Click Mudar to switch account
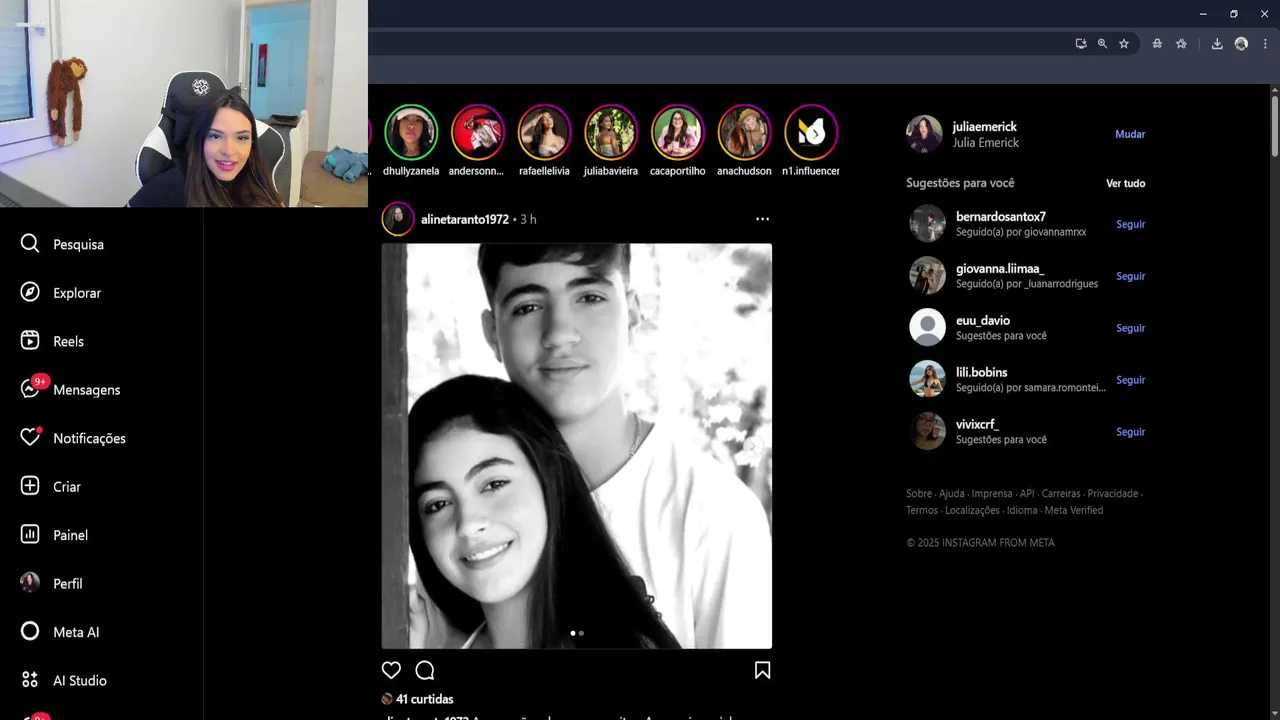Viewport: 1280px width, 720px height. [1130, 134]
